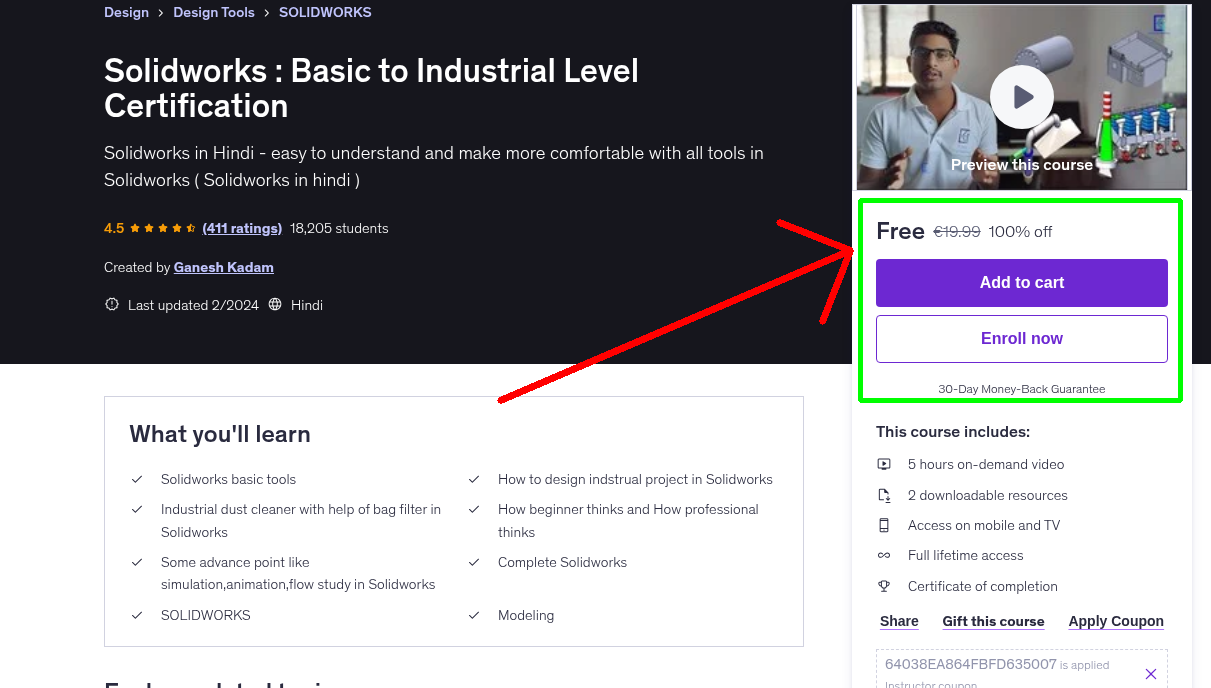The height and width of the screenshot is (688, 1211).
Task: Click the downloadable resources file icon
Action: coord(884,494)
